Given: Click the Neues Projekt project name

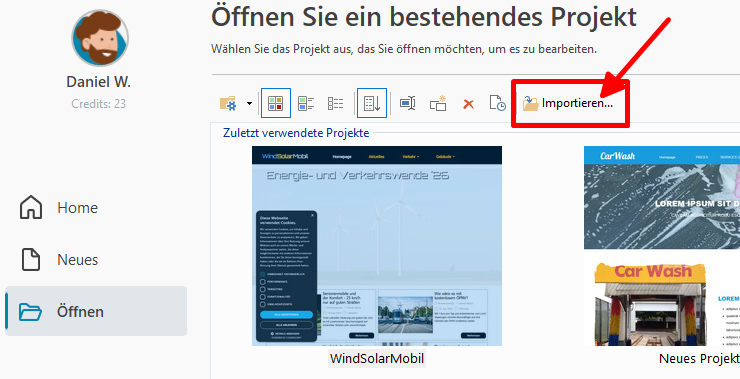Looking at the screenshot, I should pos(699,358).
